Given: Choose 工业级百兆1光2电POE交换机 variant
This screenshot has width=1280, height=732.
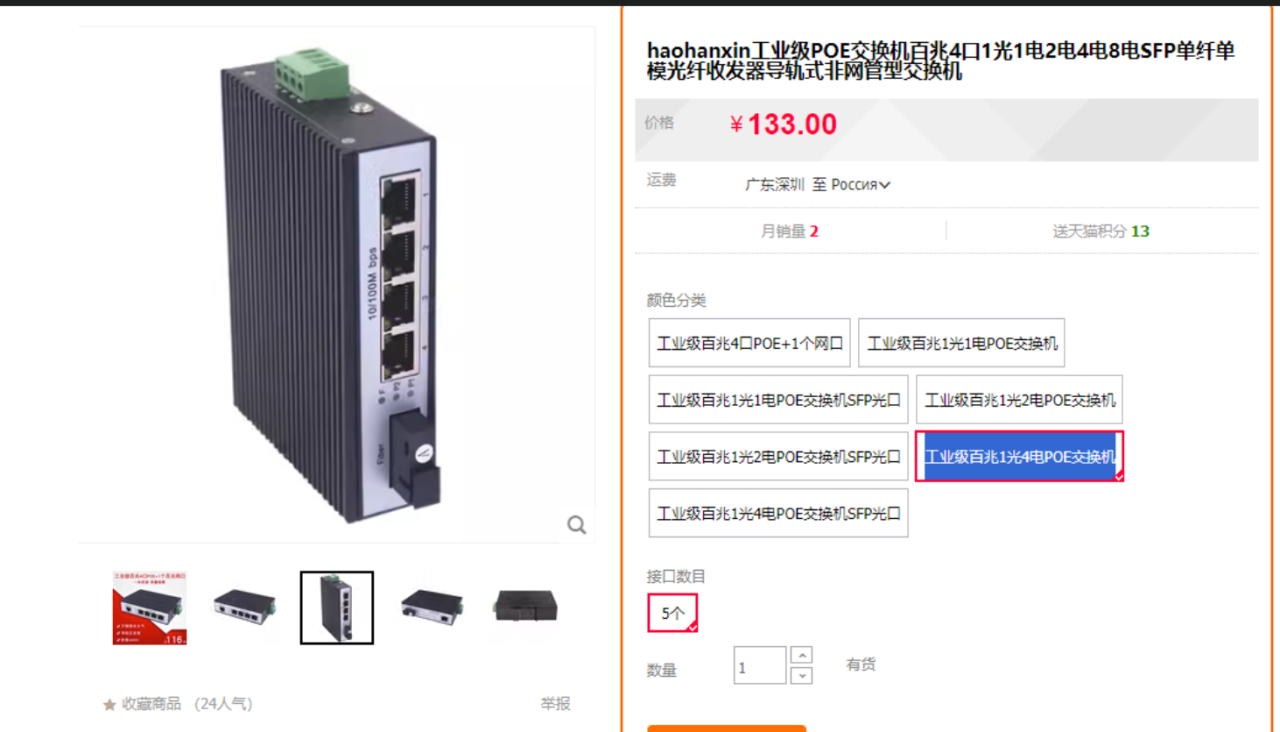Looking at the screenshot, I should pyautogui.click(x=1020, y=400).
